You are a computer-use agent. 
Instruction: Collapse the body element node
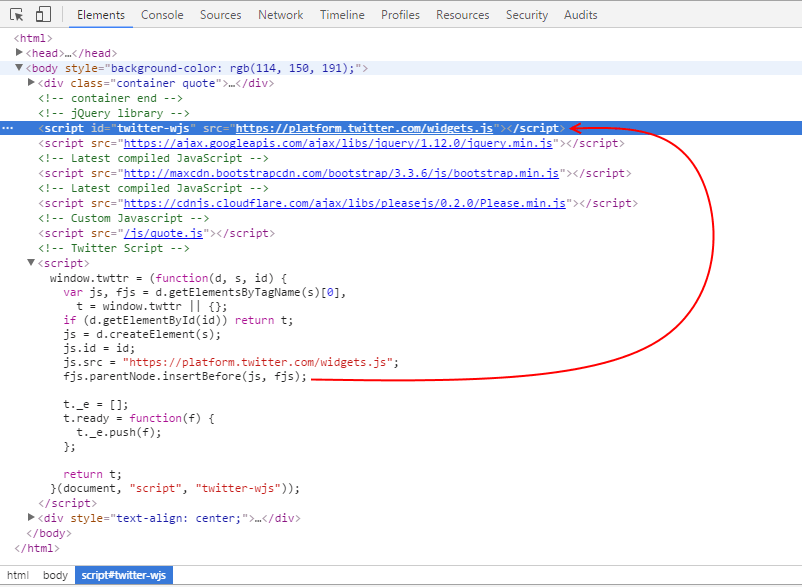(x=20, y=69)
